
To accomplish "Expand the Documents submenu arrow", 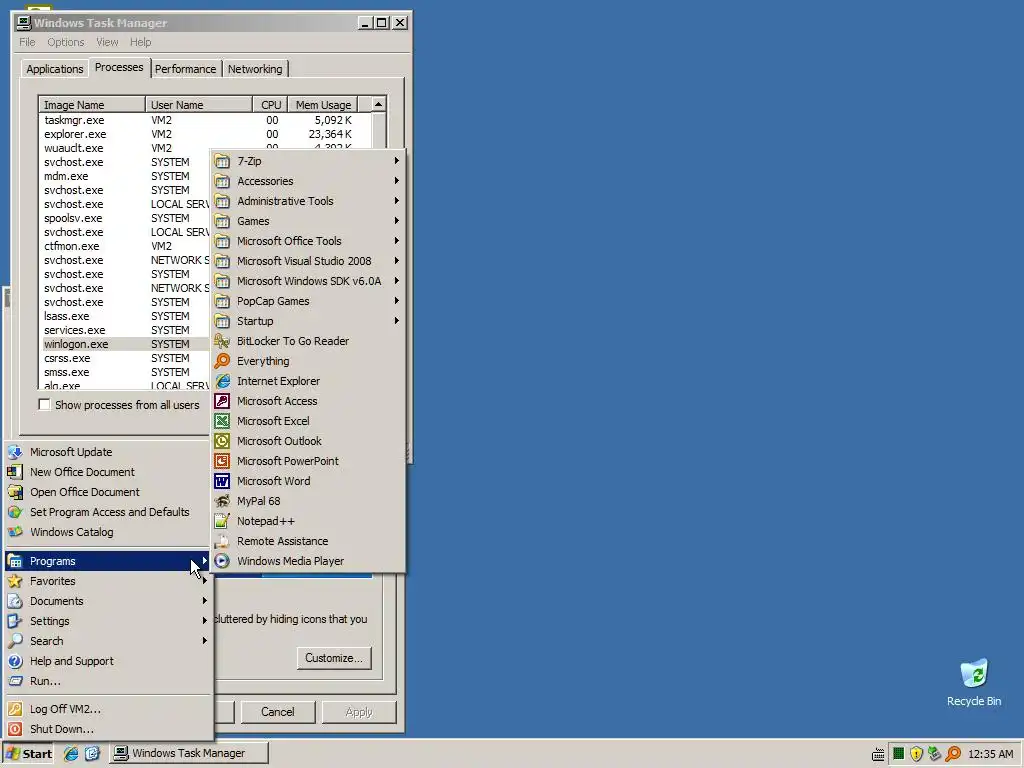I will [204, 601].
